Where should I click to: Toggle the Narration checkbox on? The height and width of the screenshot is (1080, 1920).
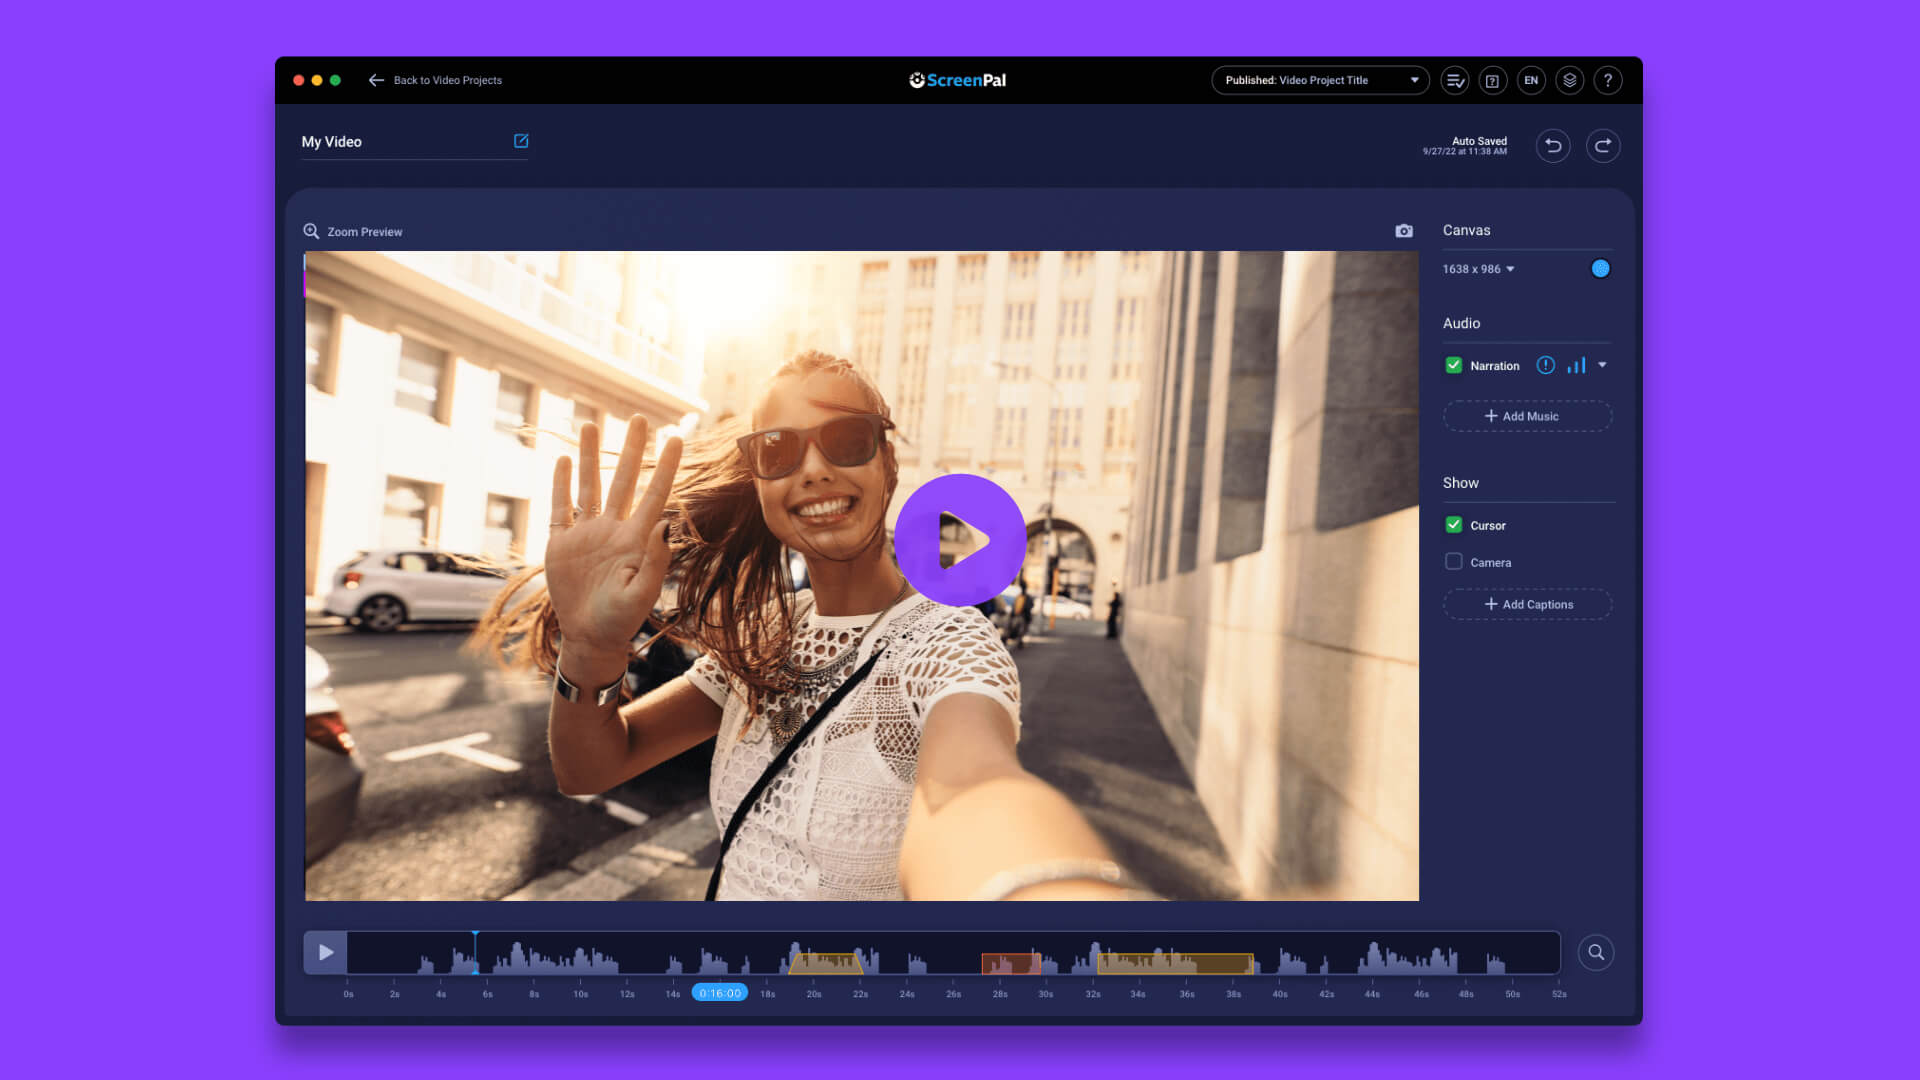pos(1453,365)
